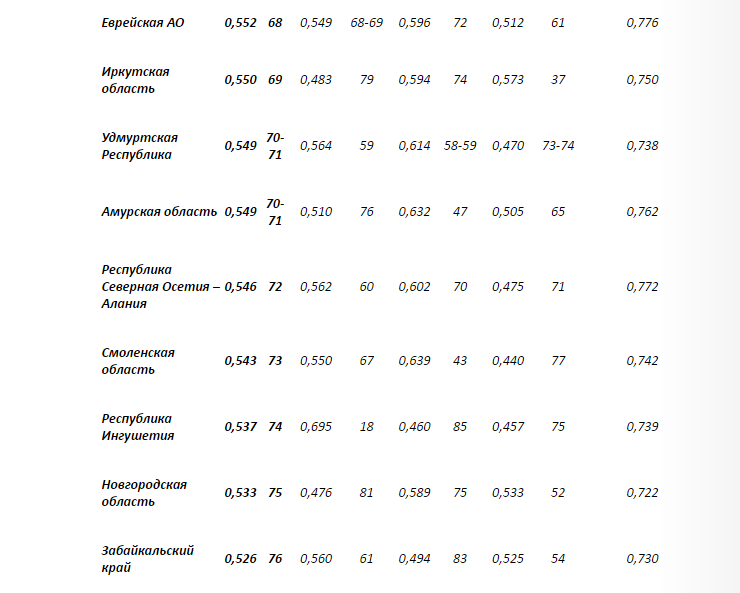
Task: Click the 73-74 rank cell
Action: pyautogui.click(x=558, y=146)
